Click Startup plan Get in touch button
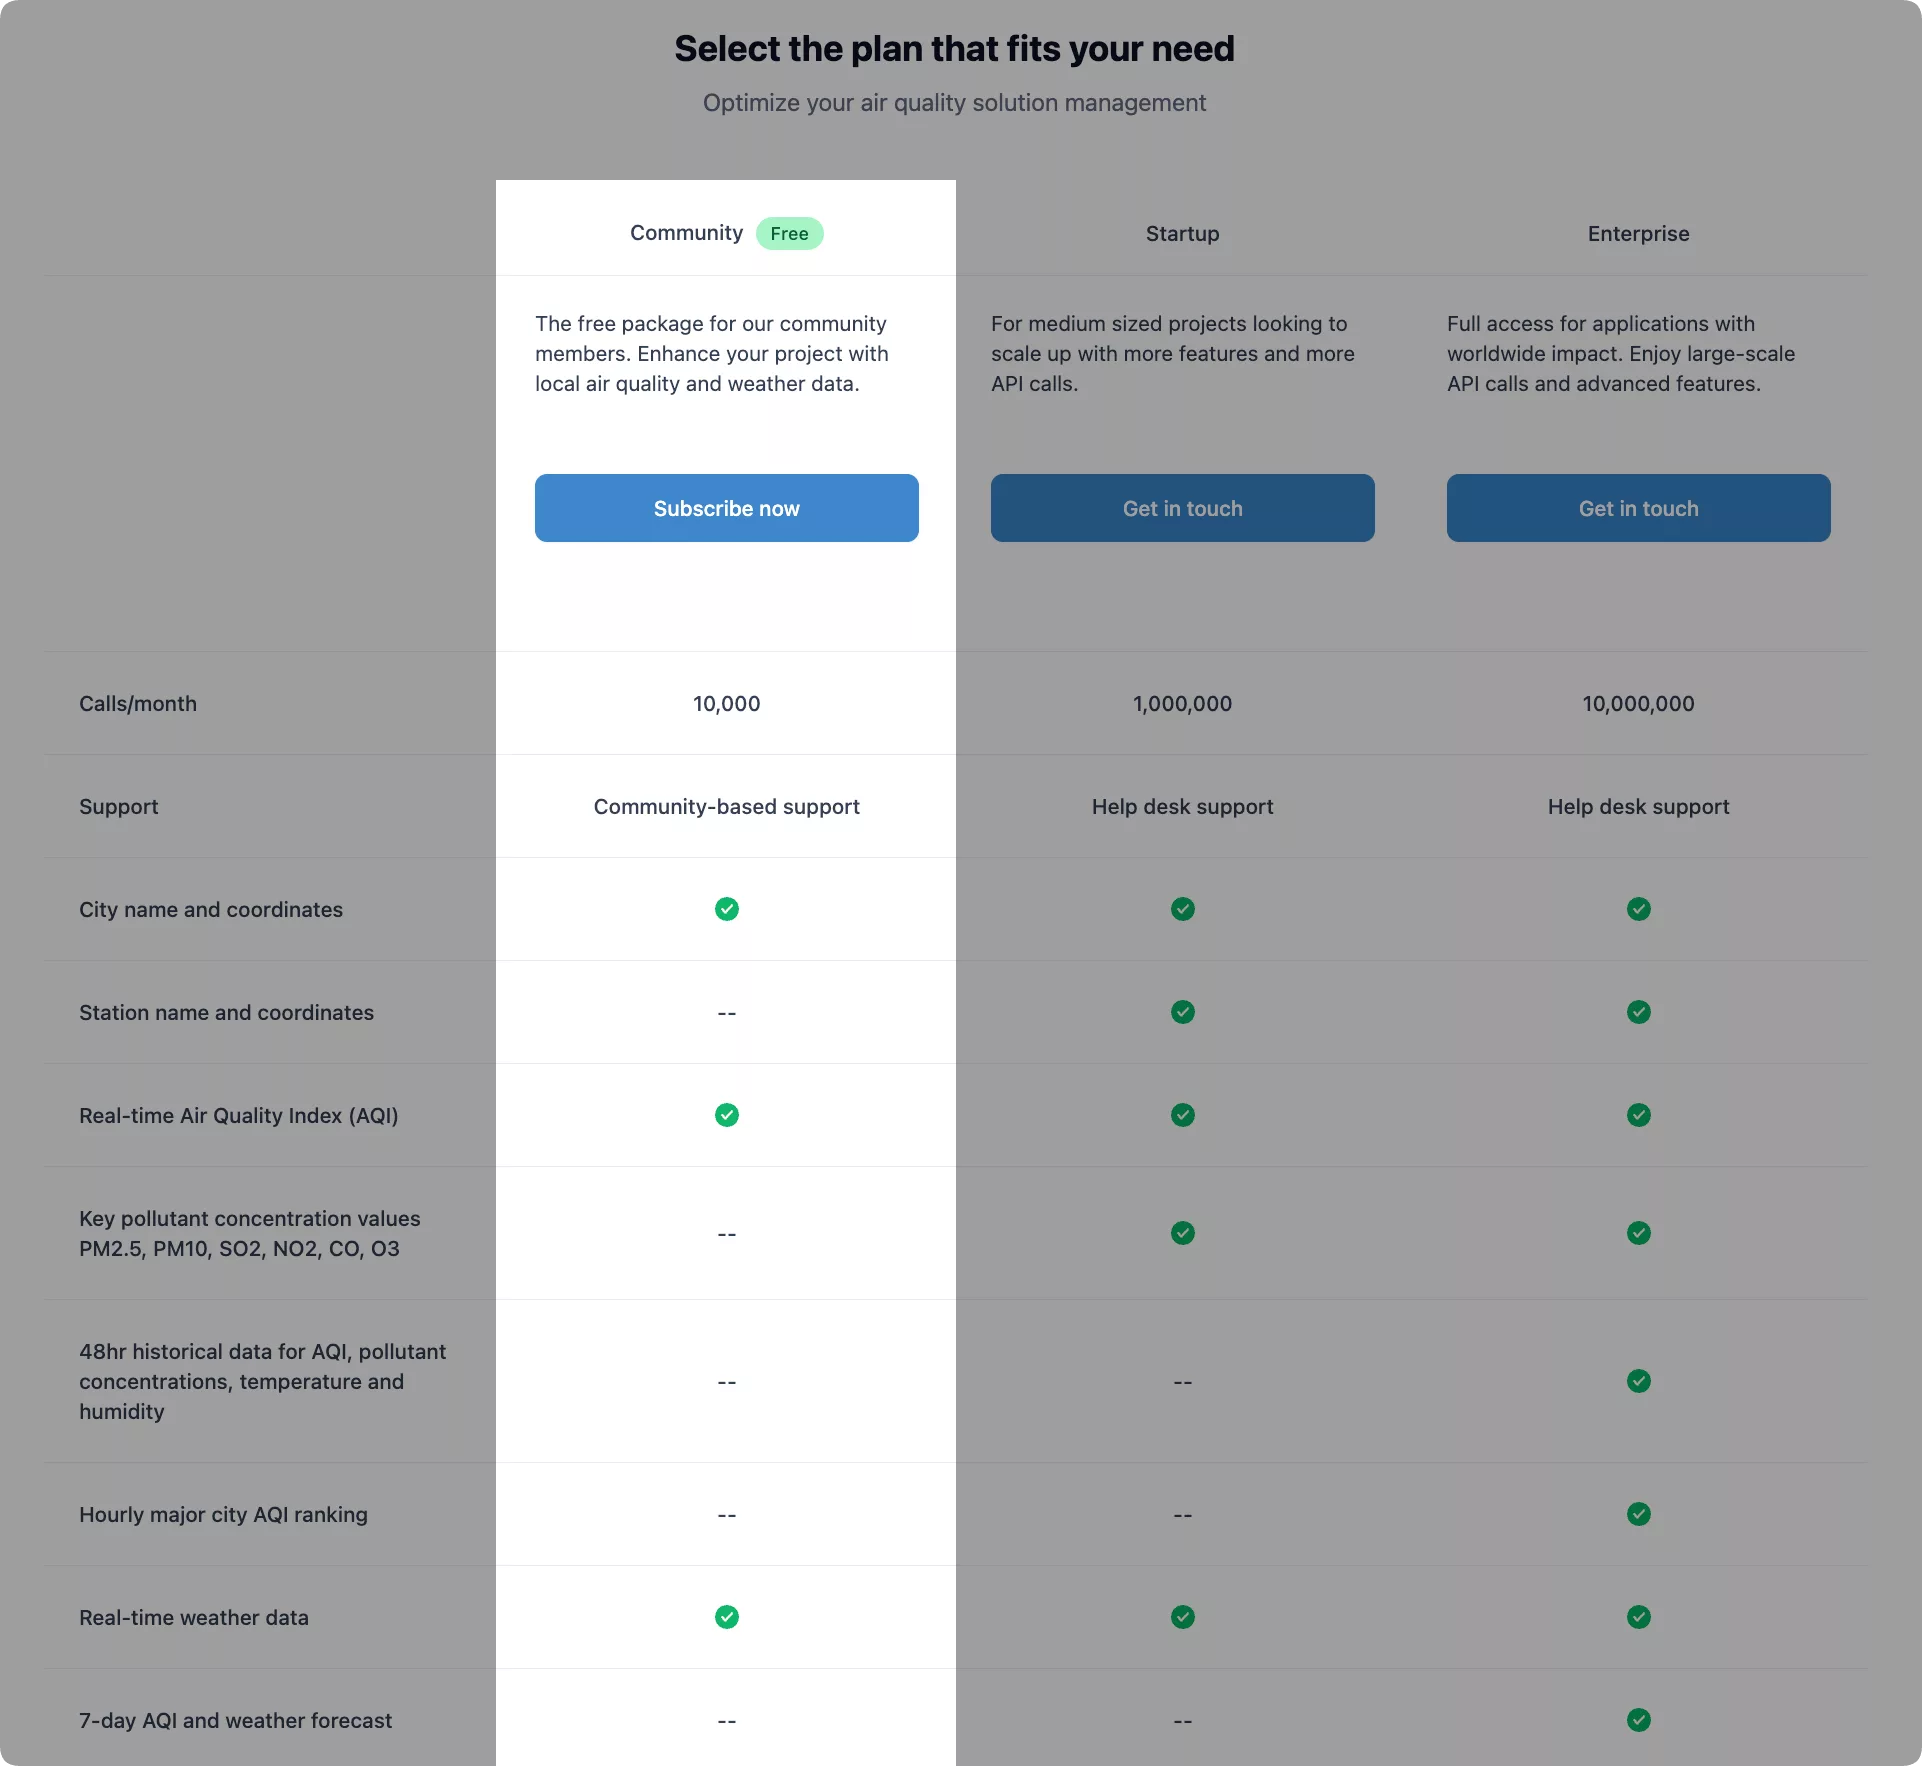Viewport: 1922px width, 1766px height. pyautogui.click(x=1182, y=508)
